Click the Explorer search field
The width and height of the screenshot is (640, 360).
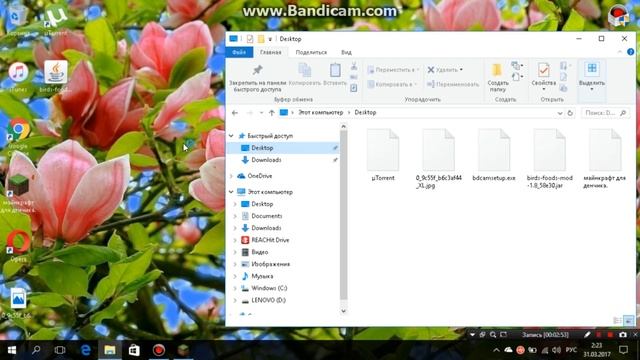point(605,113)
